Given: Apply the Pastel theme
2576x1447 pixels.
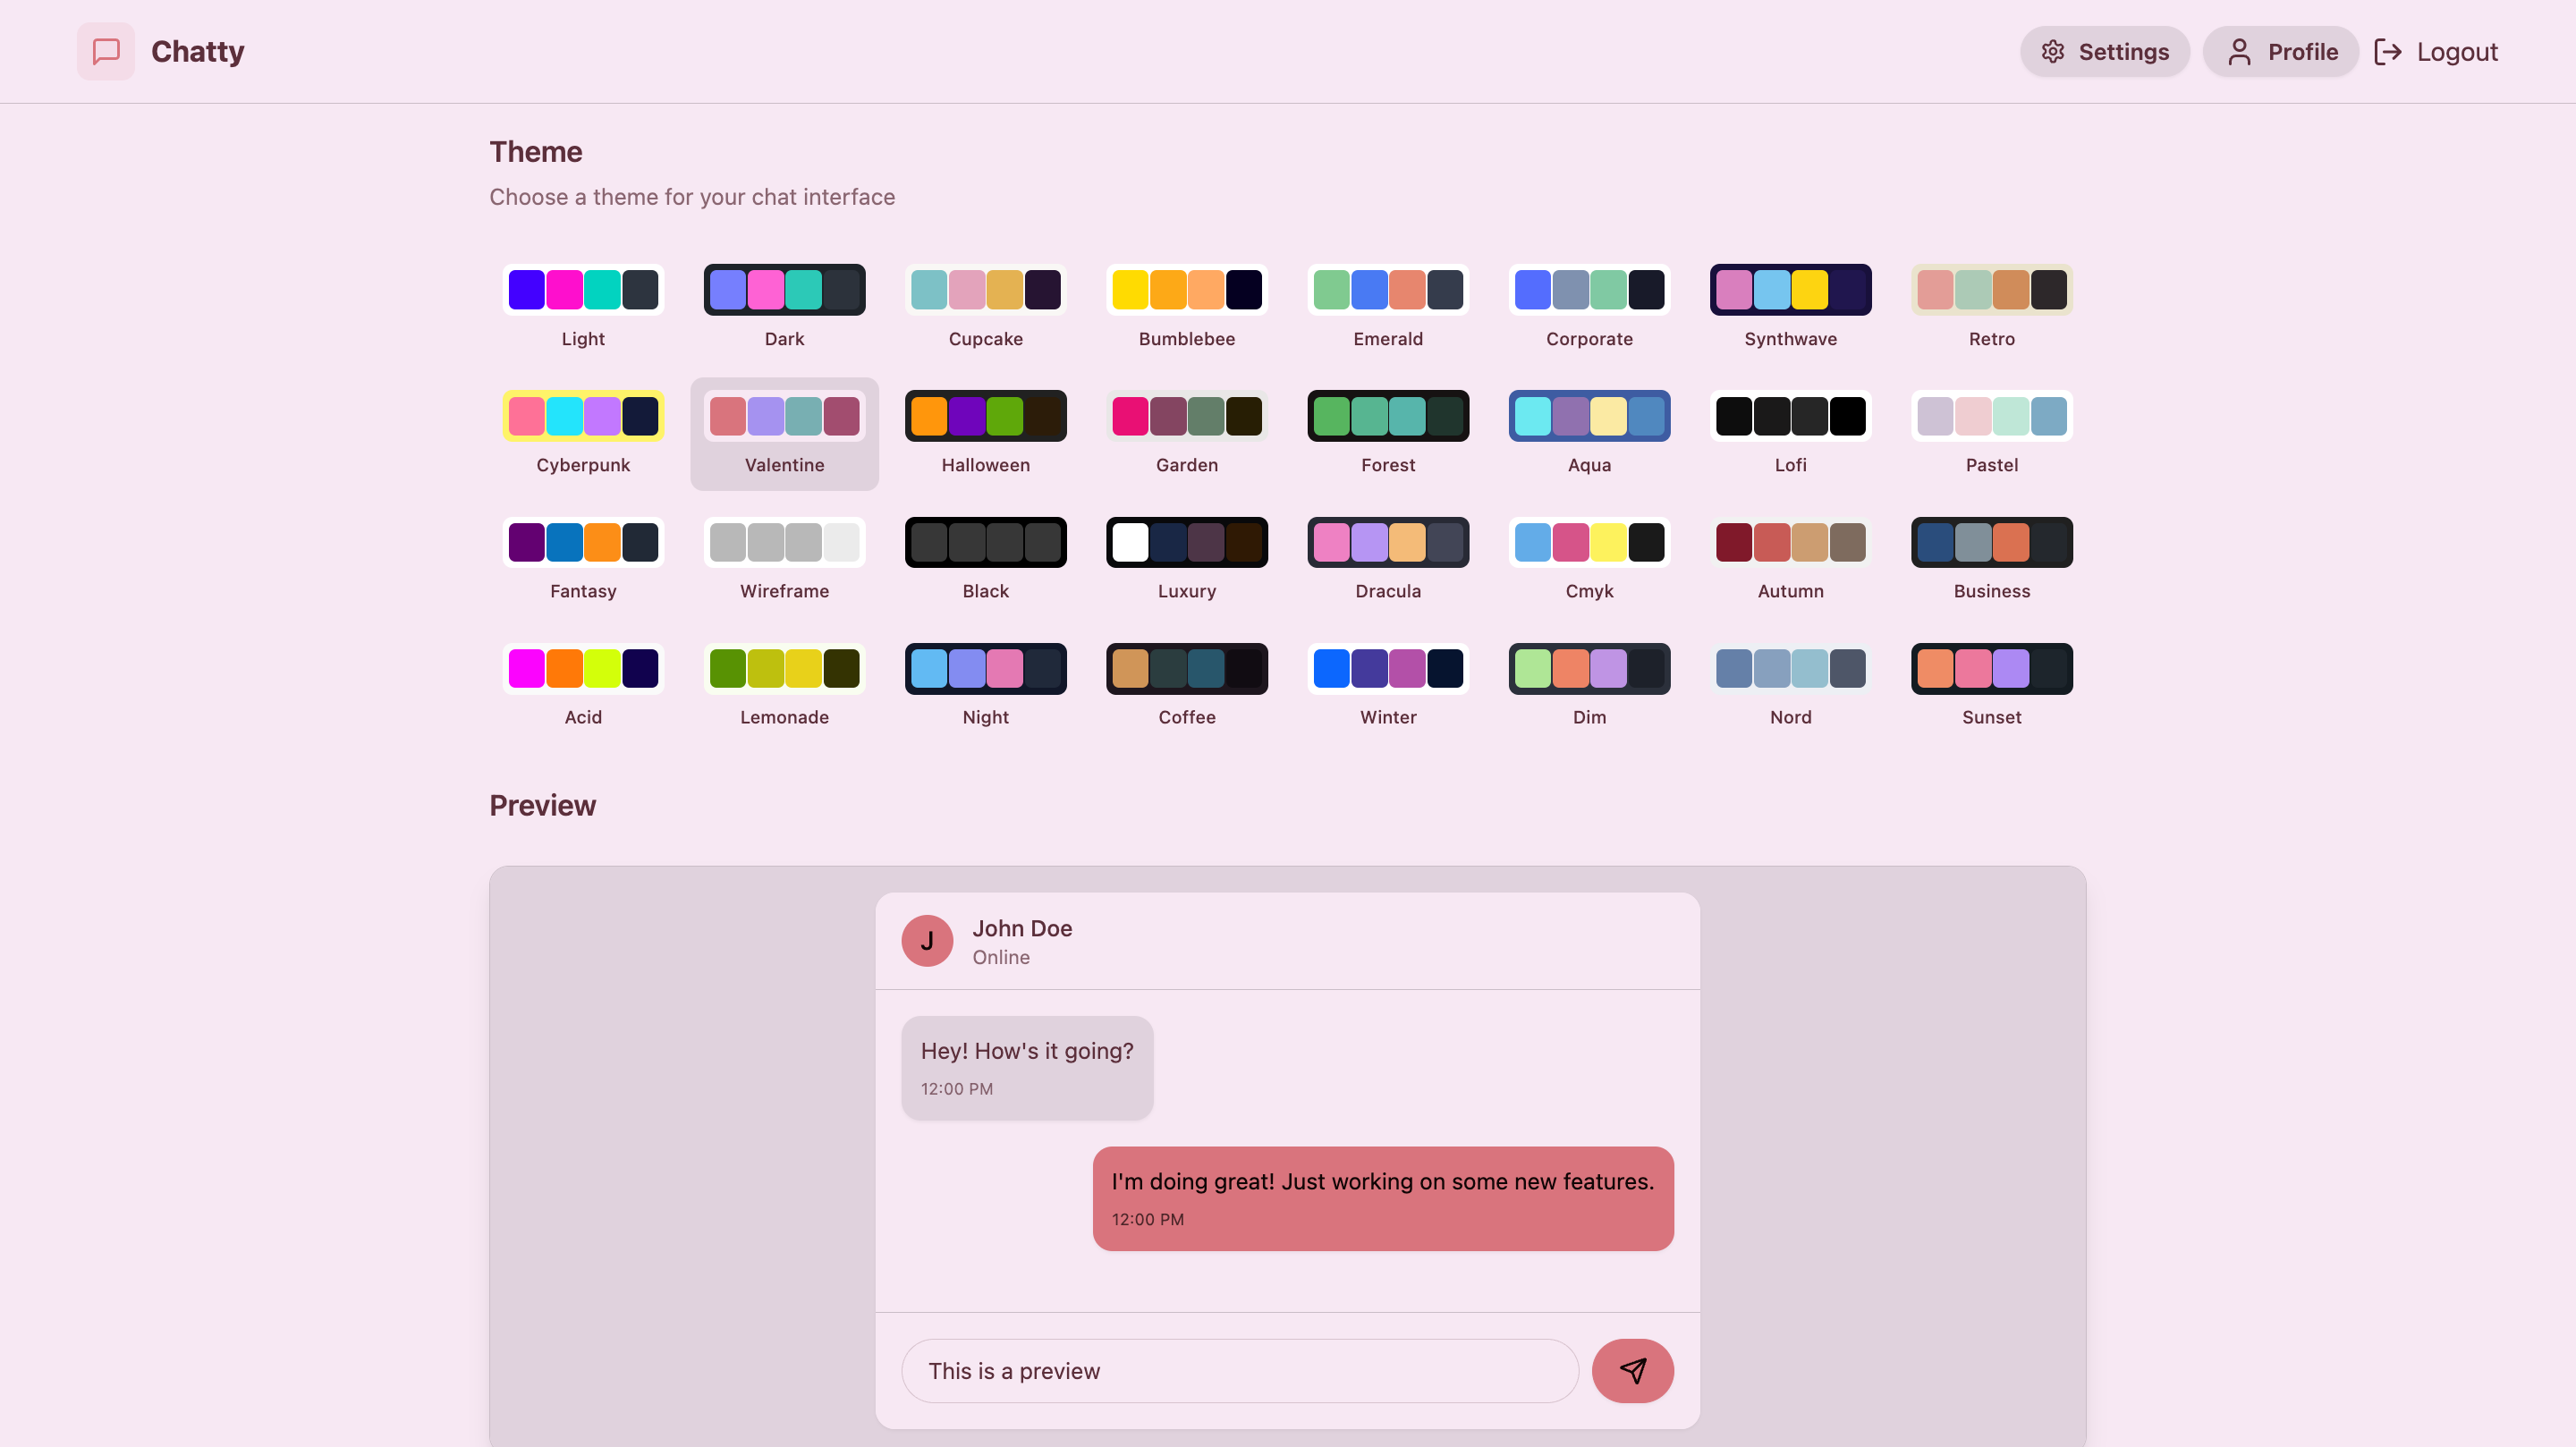Looking at the screenshot, I should click(x=1992, y=433).
